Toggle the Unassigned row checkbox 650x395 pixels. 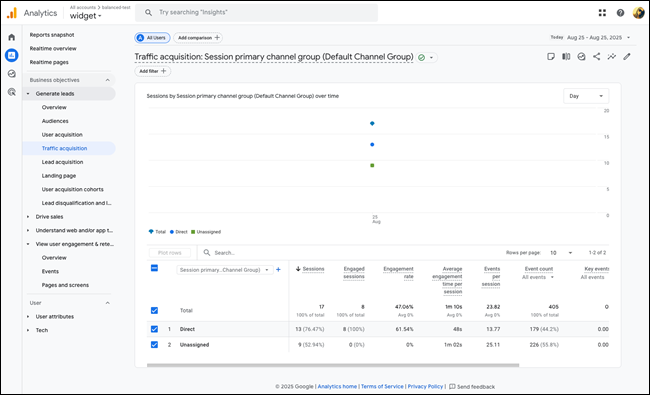[x=154, y=345]
